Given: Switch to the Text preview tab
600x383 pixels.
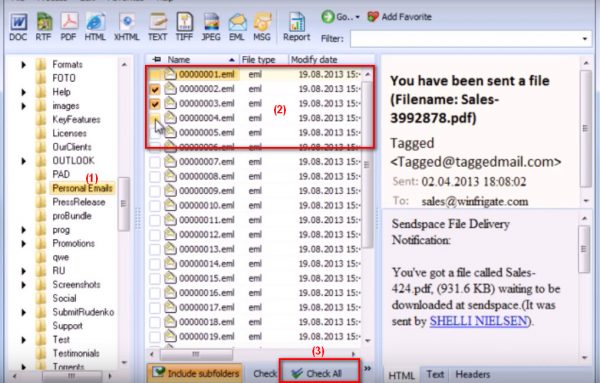Looking at the screenshot, I should pyautogui.click(x=435, y=375).
